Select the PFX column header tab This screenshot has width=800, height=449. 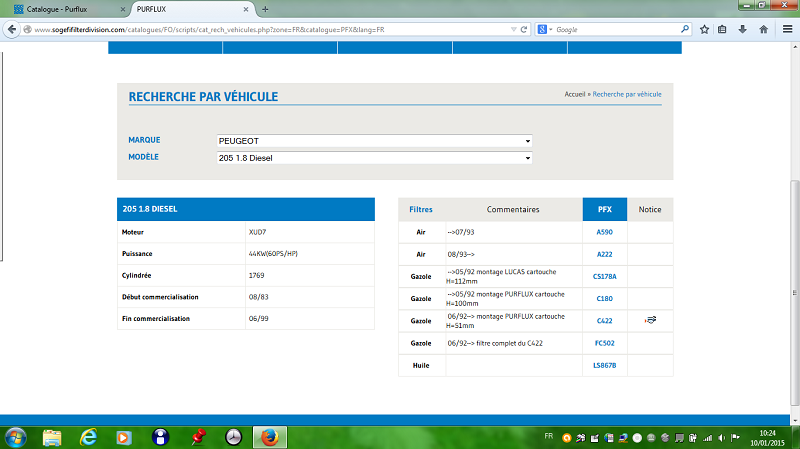pos(605,209)
